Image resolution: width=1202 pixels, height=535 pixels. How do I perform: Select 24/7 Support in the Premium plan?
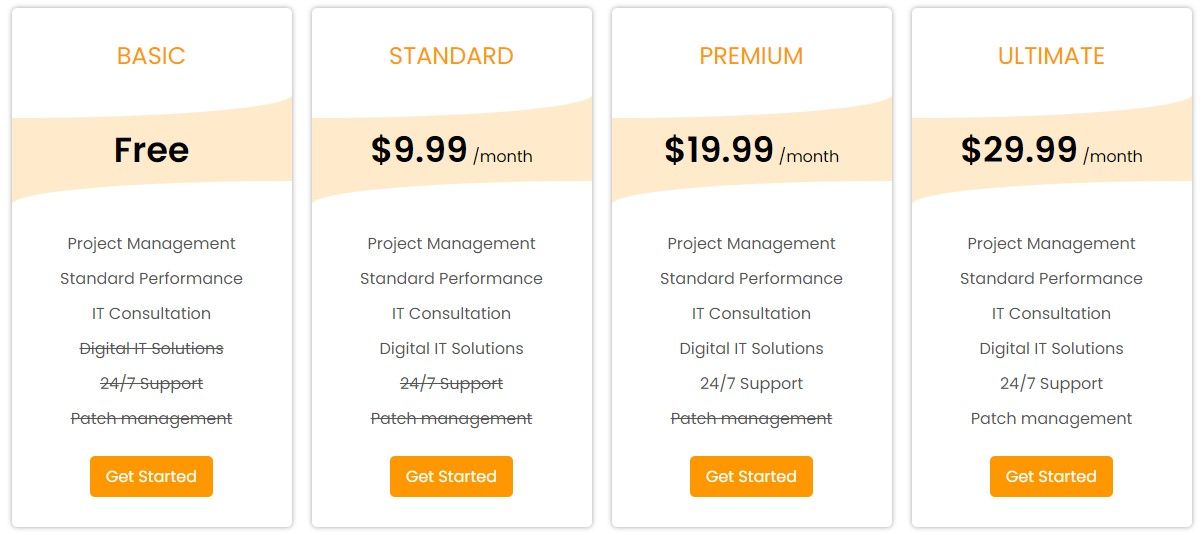coord(751,383)
